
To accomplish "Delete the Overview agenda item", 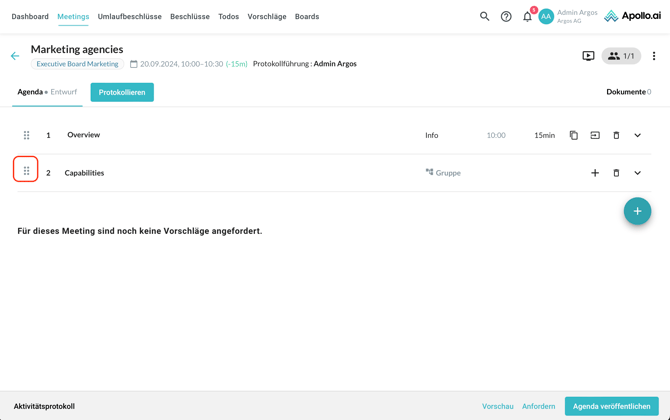I will (616, 135).
